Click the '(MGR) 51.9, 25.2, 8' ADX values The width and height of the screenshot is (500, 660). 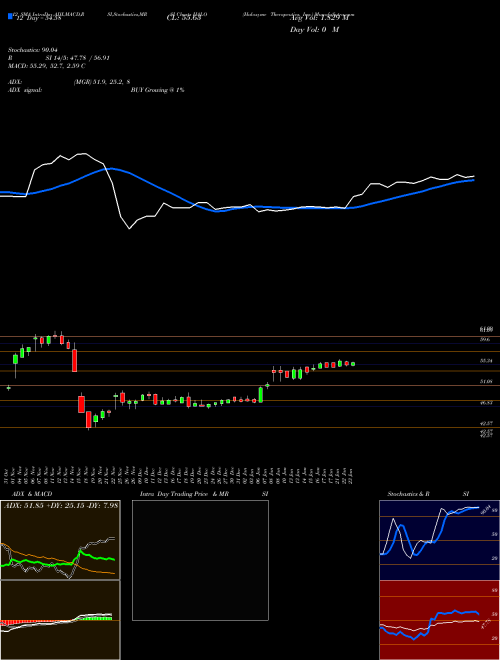click(x=101, y=82)
